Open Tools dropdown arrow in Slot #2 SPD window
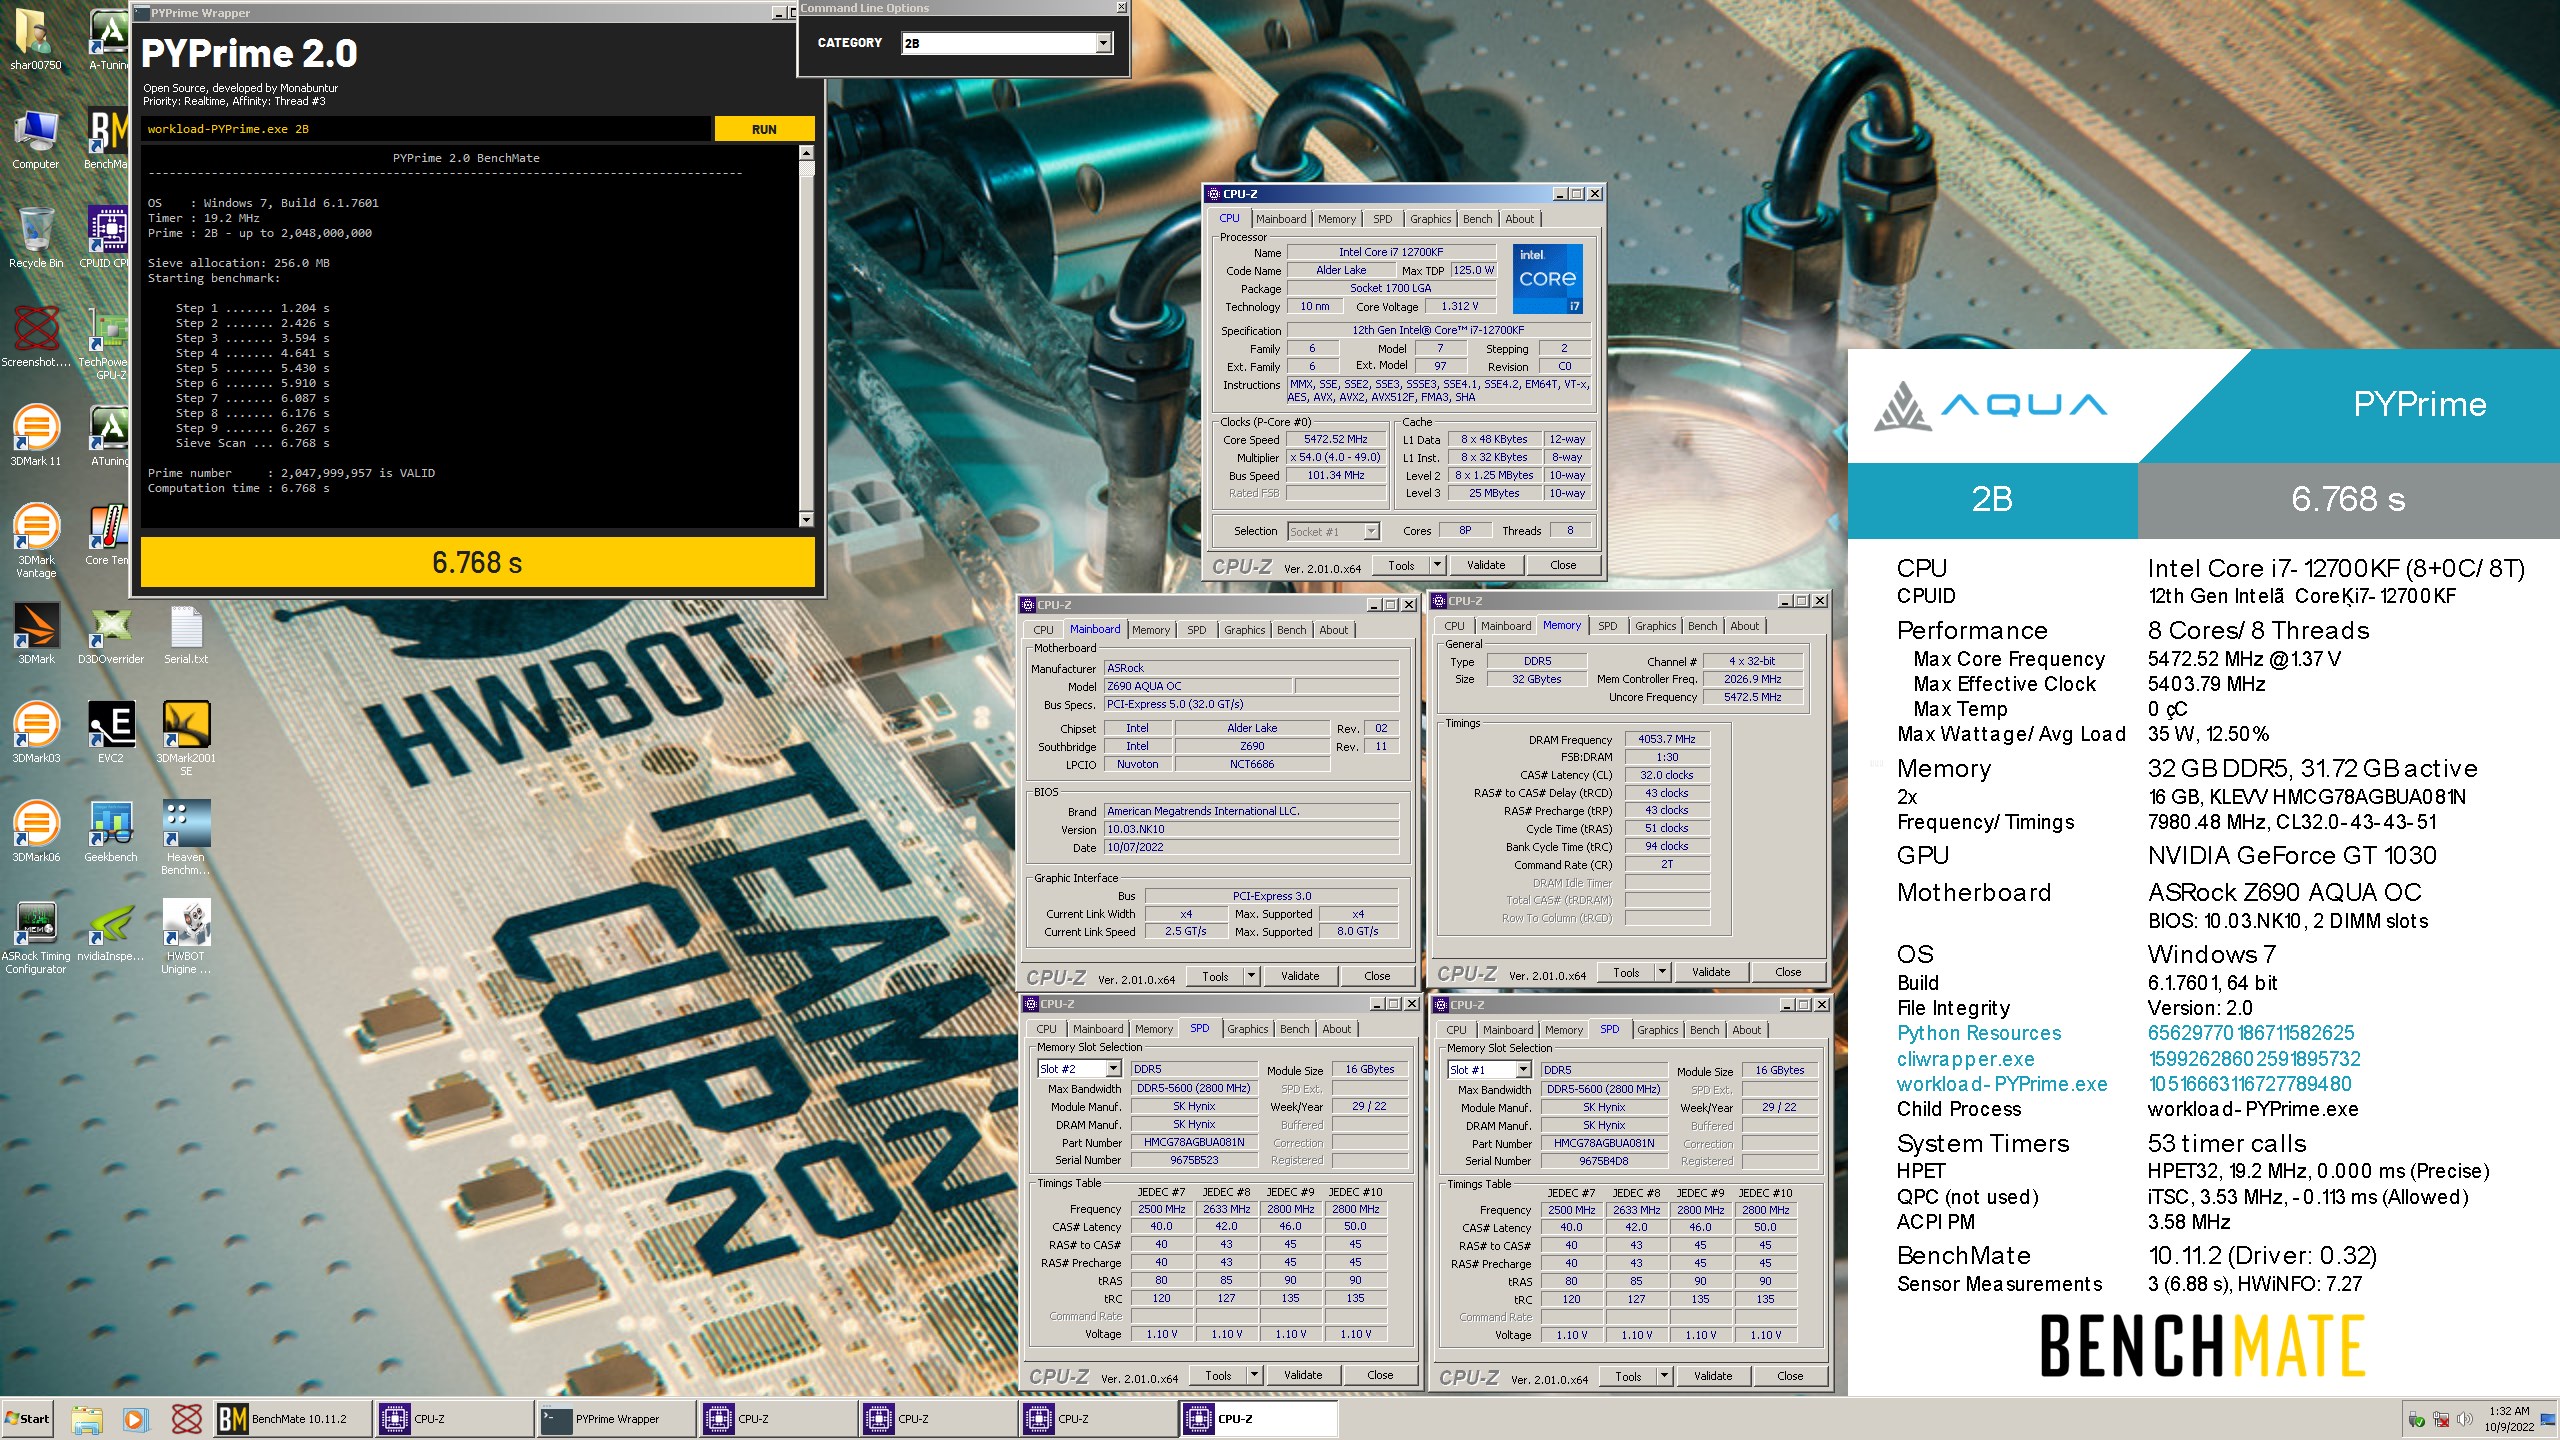2560x1440 pixels. point(1254,1375)
